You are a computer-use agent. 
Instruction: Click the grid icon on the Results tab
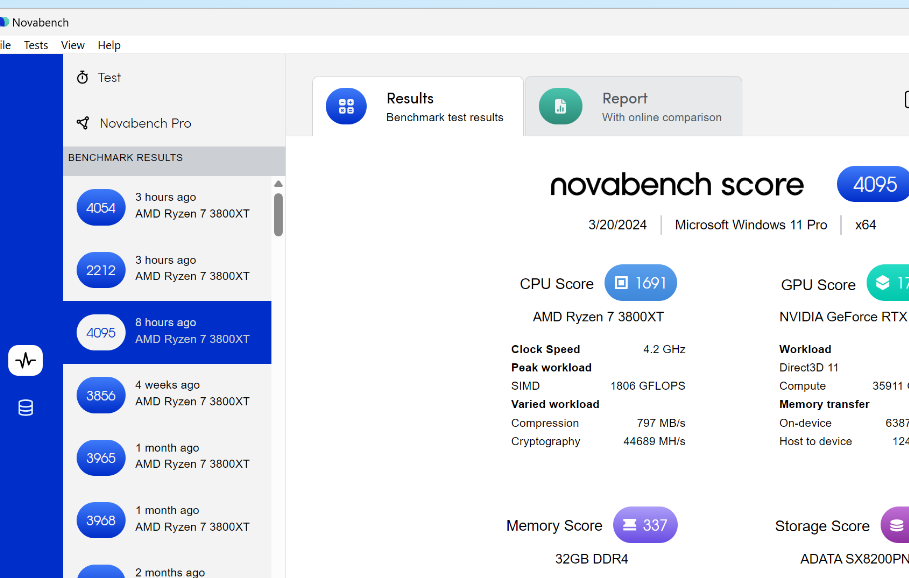[x=346, y=105]
